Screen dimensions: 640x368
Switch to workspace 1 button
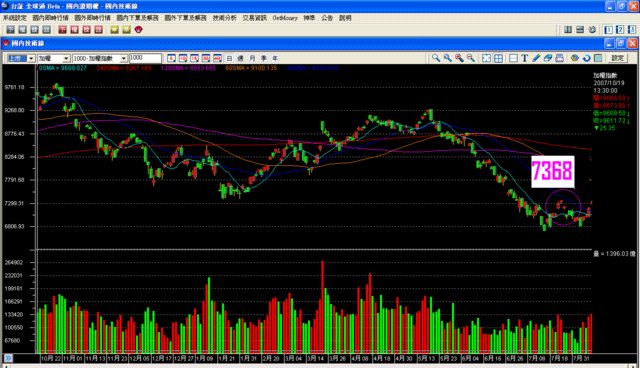[609, 30]
